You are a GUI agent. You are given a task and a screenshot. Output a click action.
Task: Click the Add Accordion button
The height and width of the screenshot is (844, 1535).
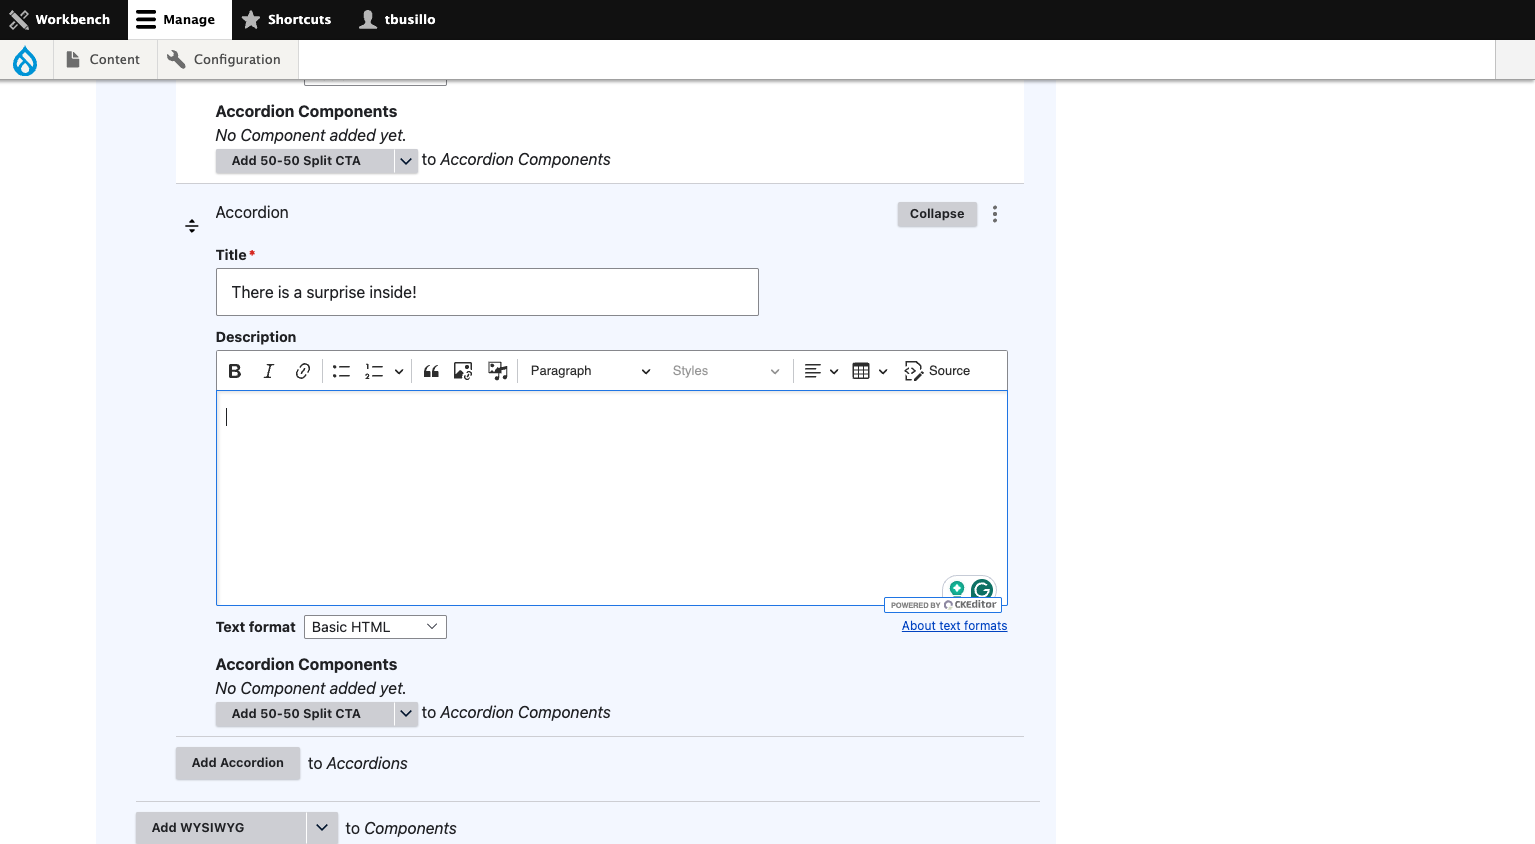(x=238, y=763)
